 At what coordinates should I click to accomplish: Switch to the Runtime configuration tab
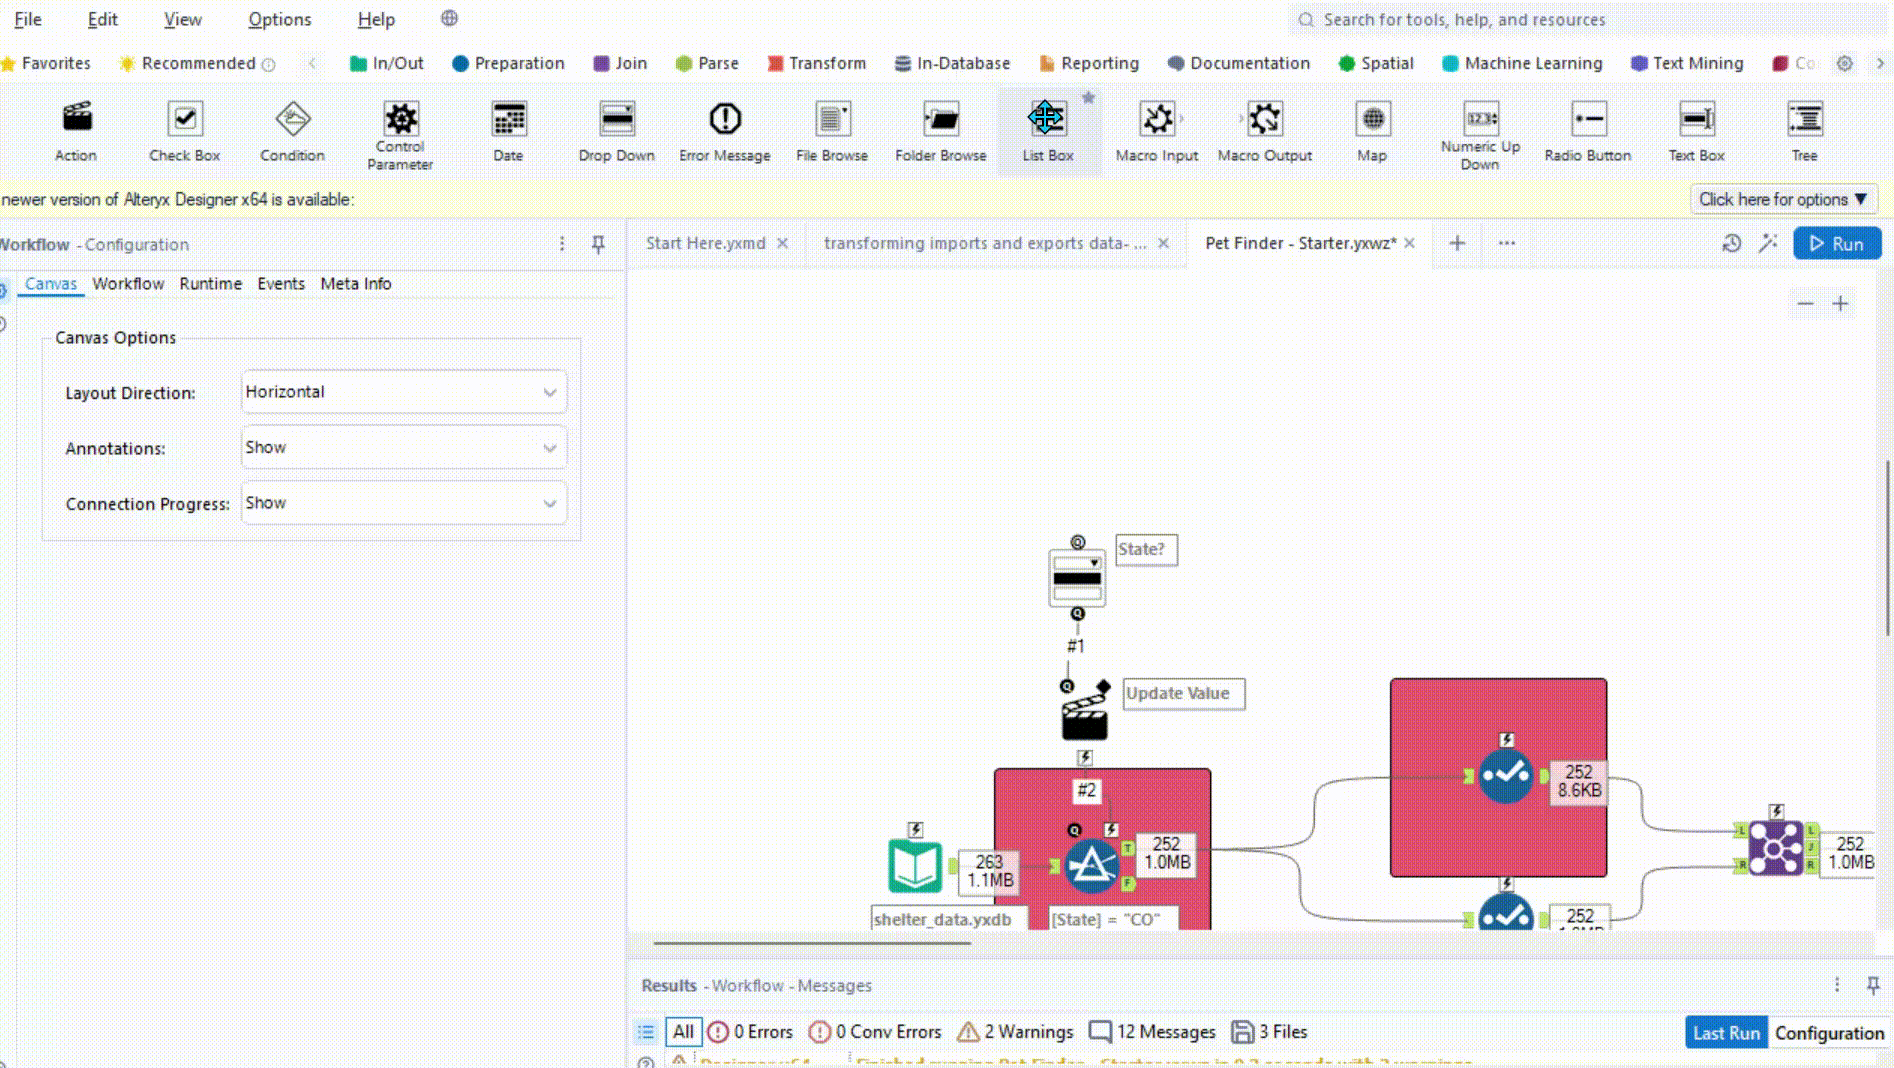(x=210, y=284)
